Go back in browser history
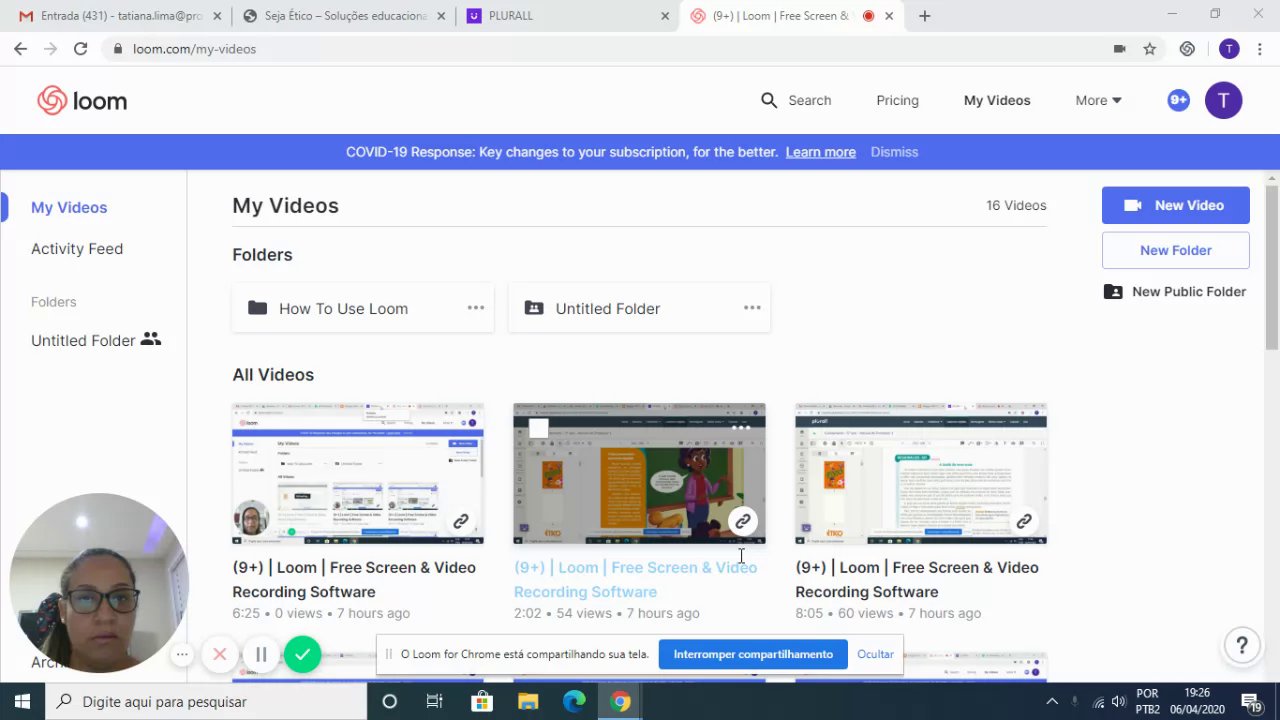The height and width of the screenshot is (720, 1280). (20, 49)
